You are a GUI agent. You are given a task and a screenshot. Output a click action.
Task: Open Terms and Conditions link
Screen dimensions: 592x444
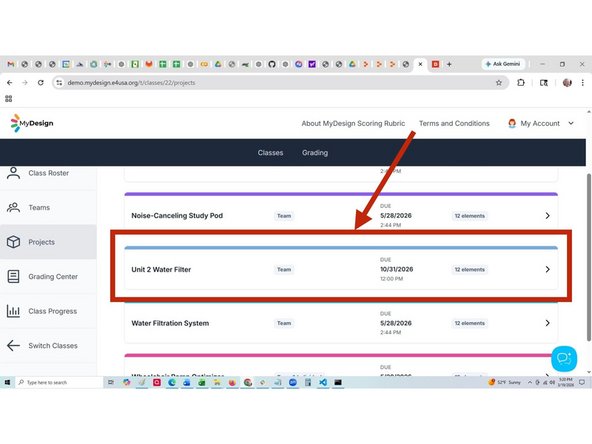(454, 123)
